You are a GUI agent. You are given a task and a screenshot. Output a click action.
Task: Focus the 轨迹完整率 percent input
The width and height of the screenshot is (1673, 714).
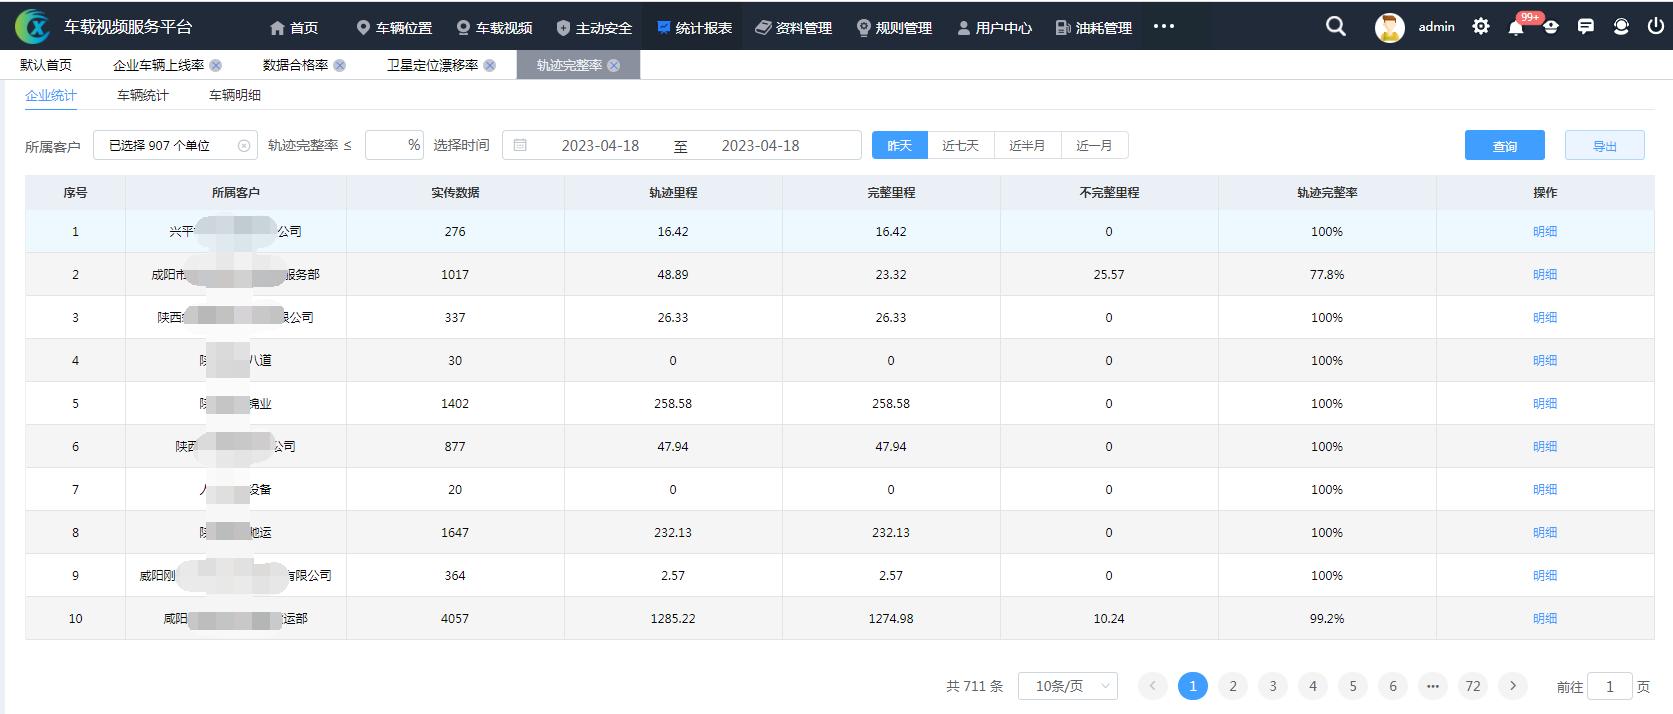click(394, 145)
